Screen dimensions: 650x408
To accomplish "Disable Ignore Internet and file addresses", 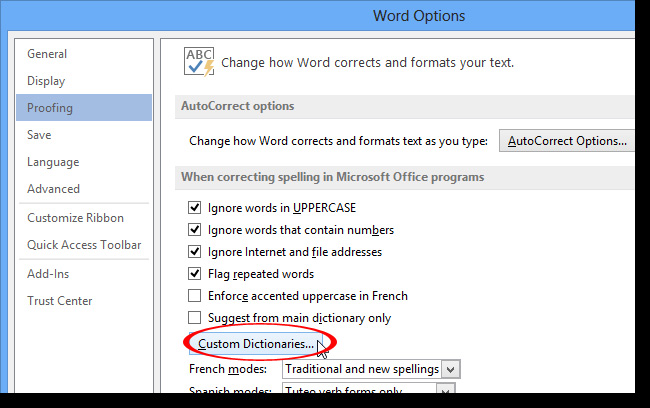I will pos(195,252).
